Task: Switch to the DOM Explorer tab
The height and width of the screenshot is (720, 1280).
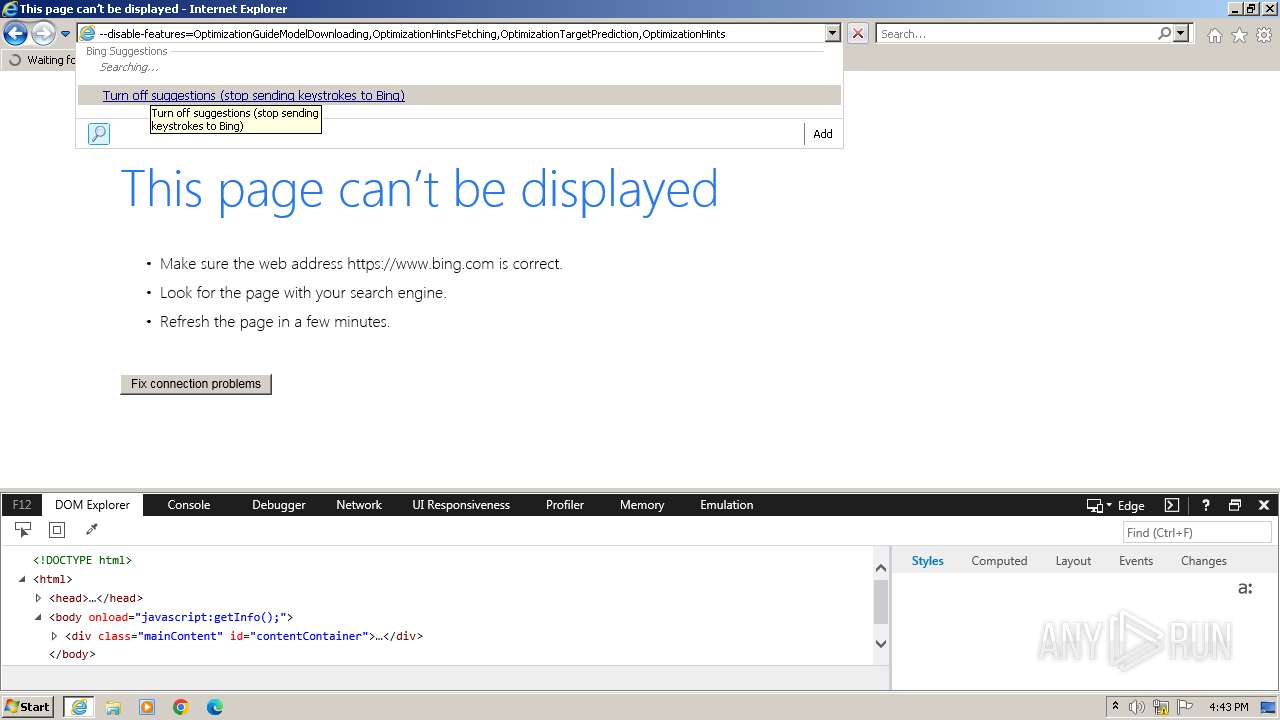Action: click(93, 505)
